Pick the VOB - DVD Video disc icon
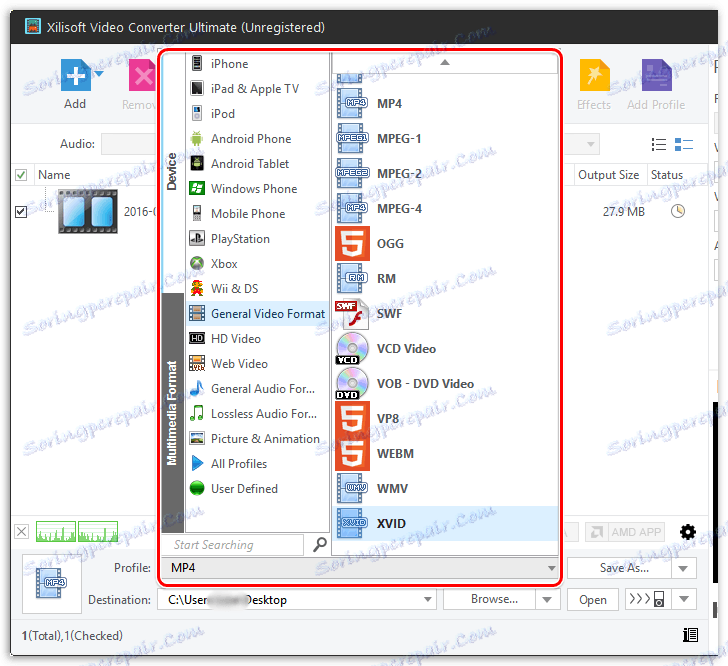The width and height of the screenshot is (728, 666). pos(351,384)
